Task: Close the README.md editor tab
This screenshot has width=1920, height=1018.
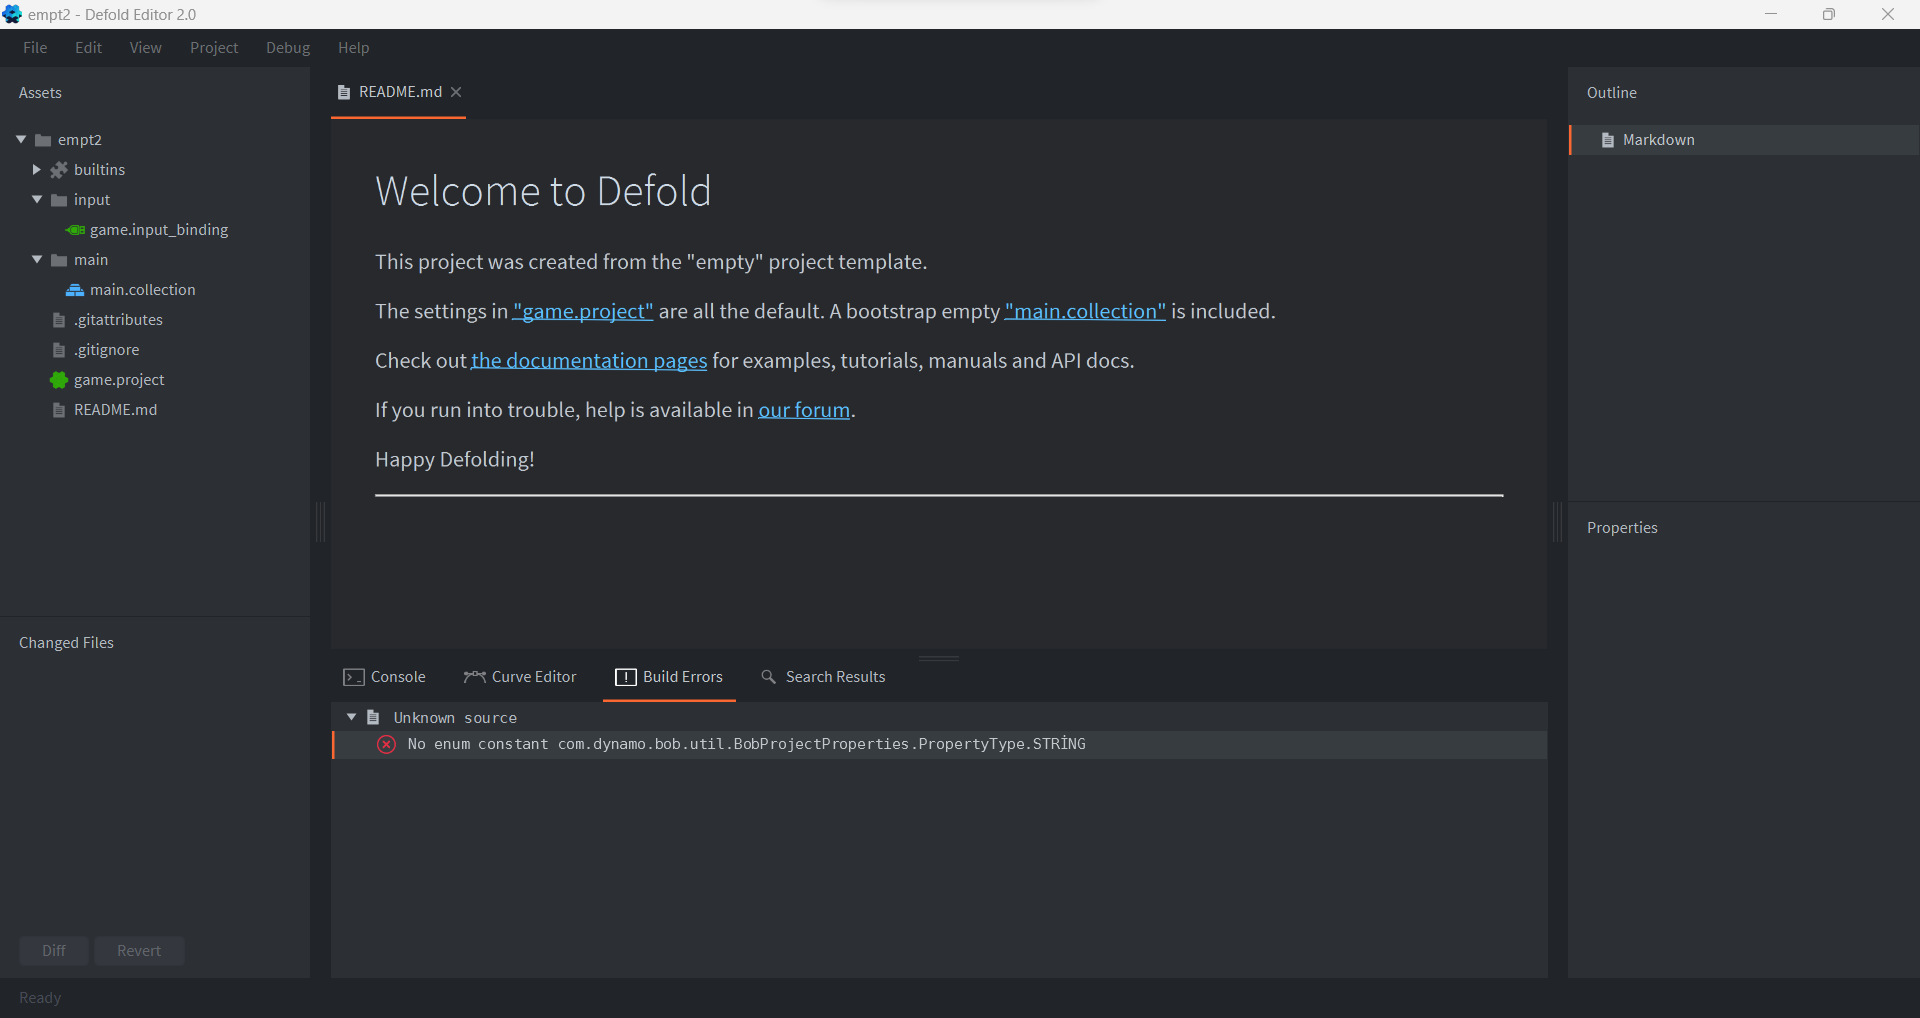Action: [456, 92]
